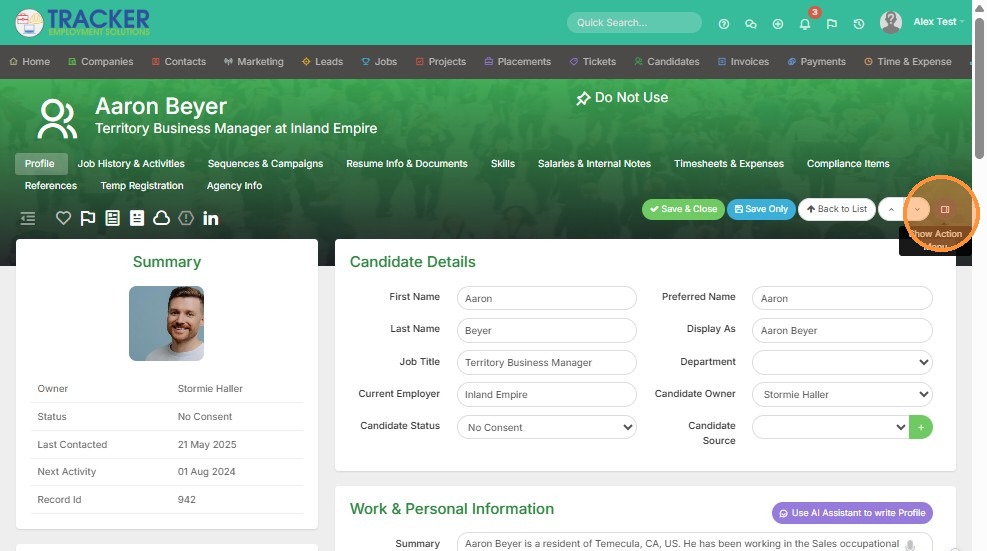Open the help question mark icon
Viewport: 987px width, 551px height.
(724, 24)
